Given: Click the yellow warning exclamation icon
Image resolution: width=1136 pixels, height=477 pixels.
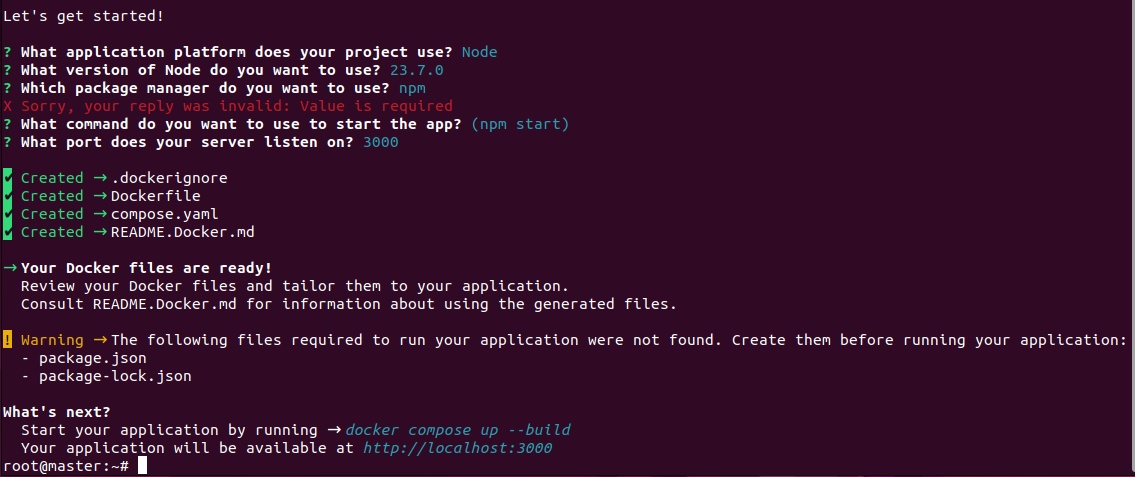Looking at the screenshot, I should 8,340.
